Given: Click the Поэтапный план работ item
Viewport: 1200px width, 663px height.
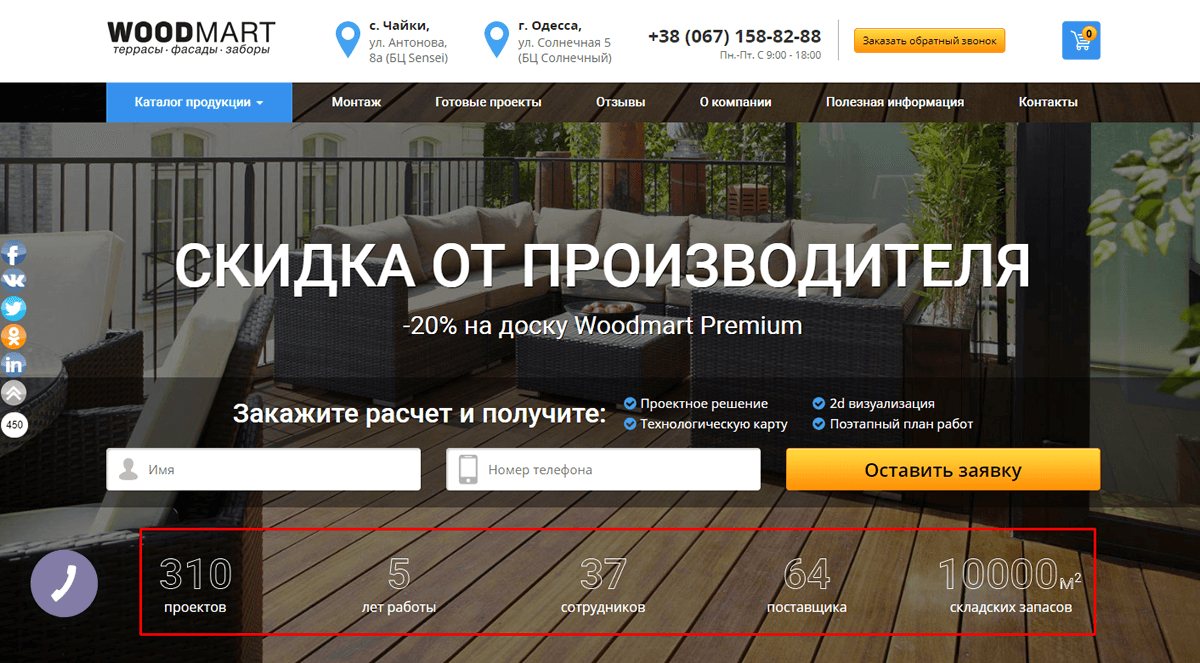Looking at the screenshot, I should click(893, 424).
